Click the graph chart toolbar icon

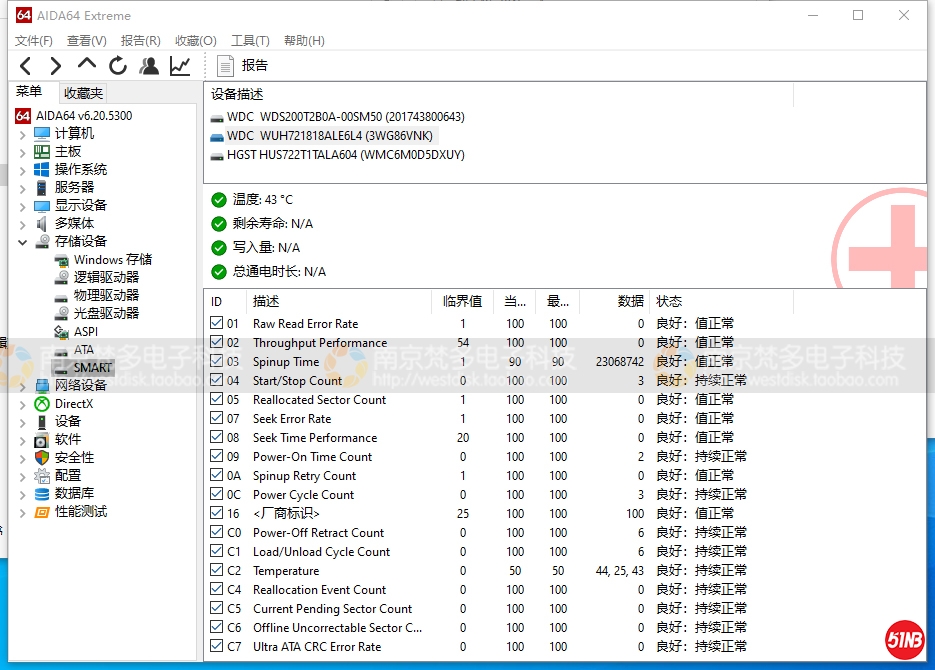[x=180, y=66]
